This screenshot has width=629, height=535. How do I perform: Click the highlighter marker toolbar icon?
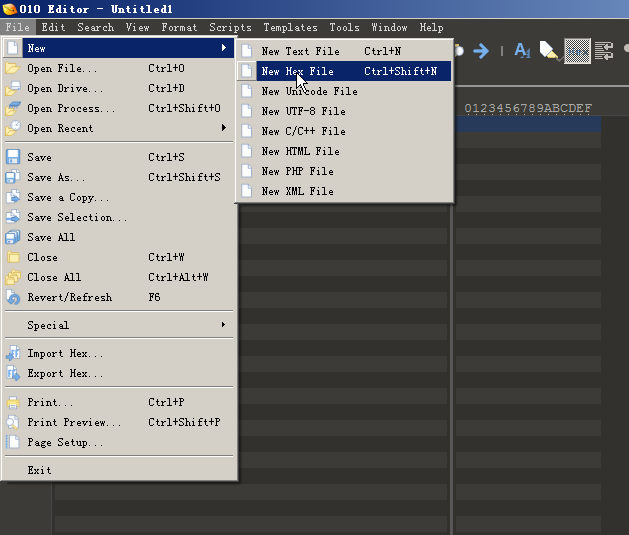549,51
